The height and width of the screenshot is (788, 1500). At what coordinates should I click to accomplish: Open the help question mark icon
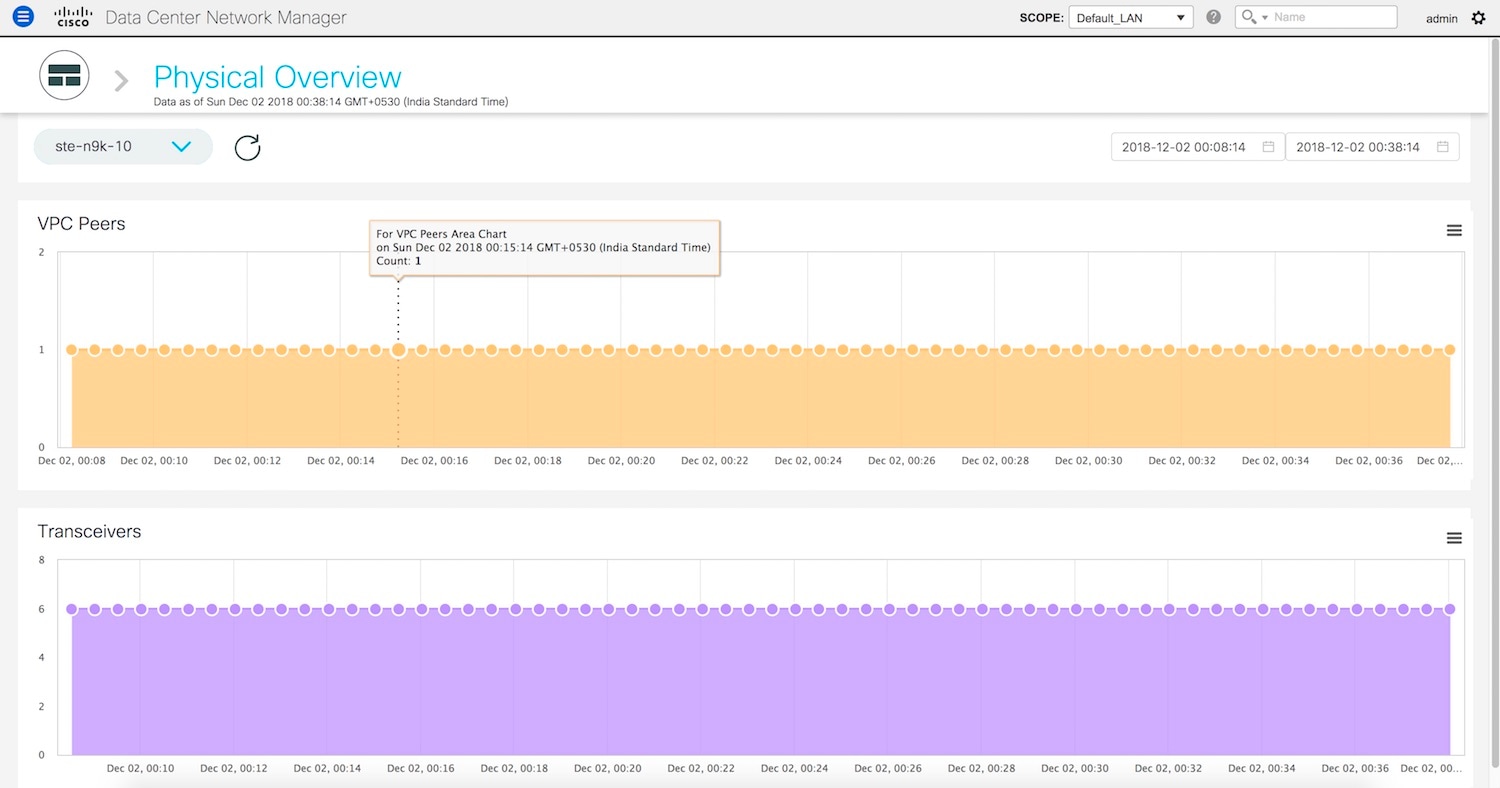pyautogui.click(x=1213, y=17)
